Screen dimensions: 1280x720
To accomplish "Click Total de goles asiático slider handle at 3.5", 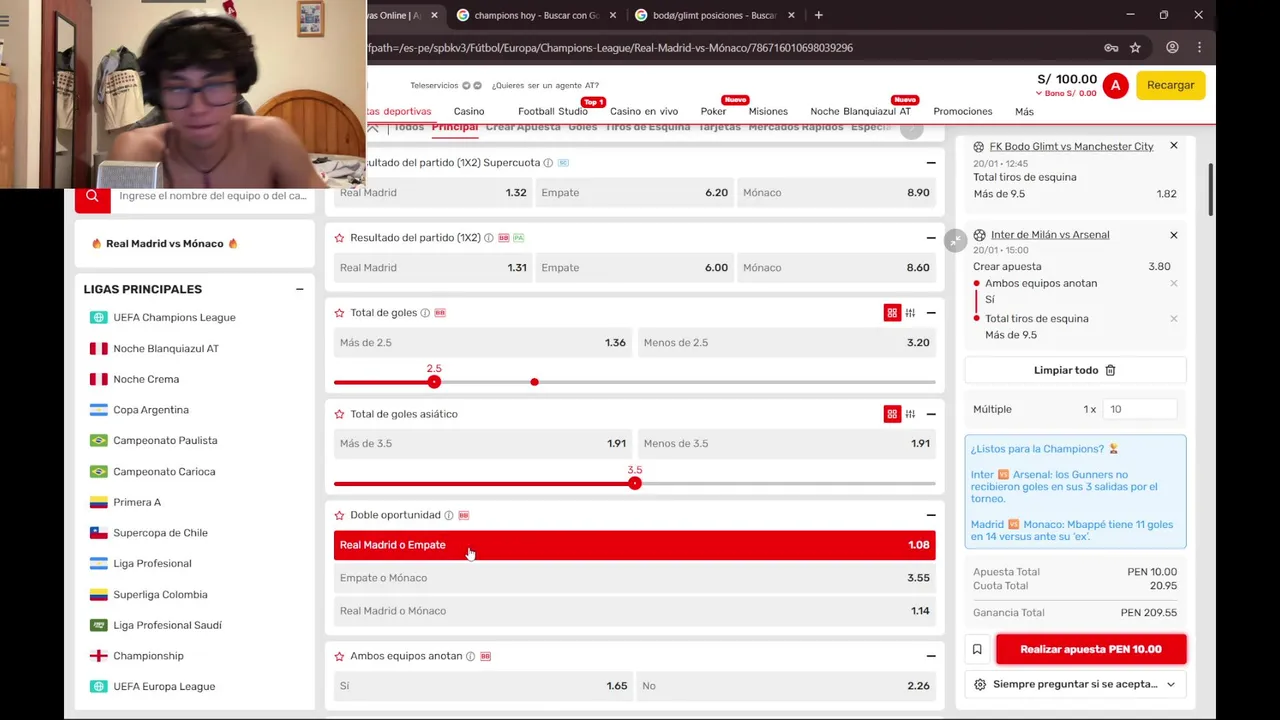I will point(635,483).
